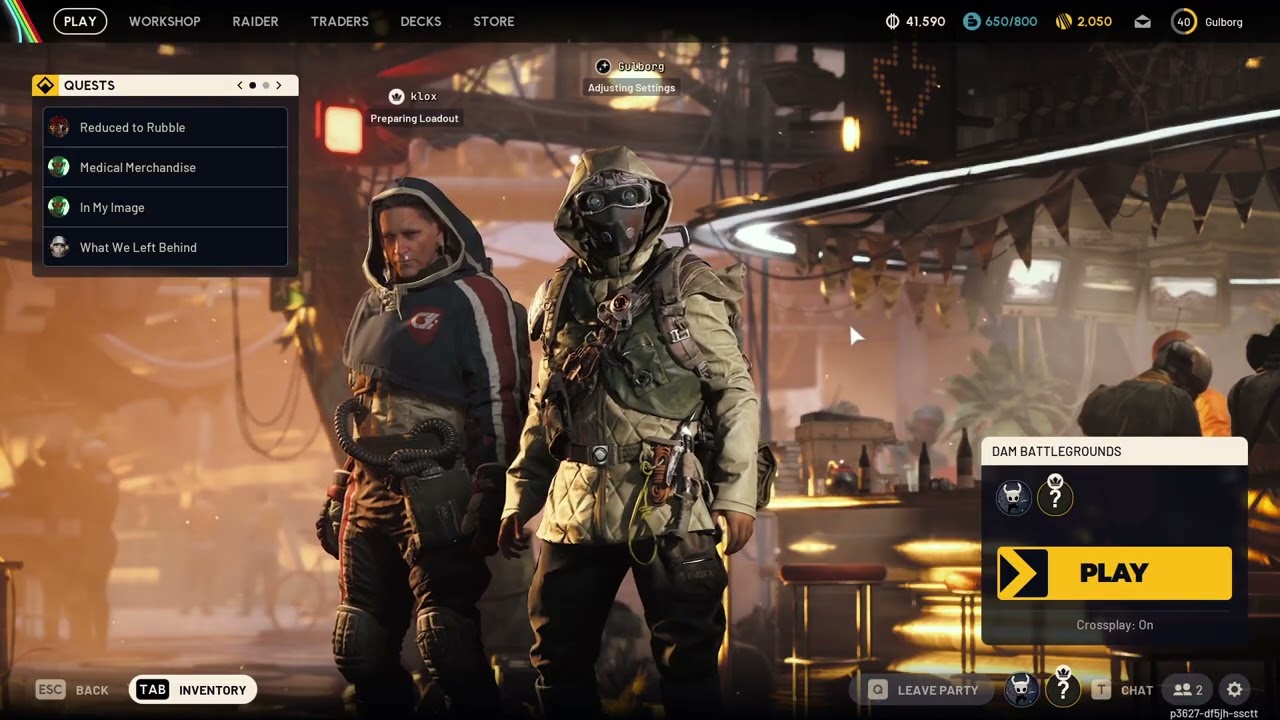Click the yellow Quests diamond icon
The width and height of the screenshot is (1280, 720).
pos(45,85)
